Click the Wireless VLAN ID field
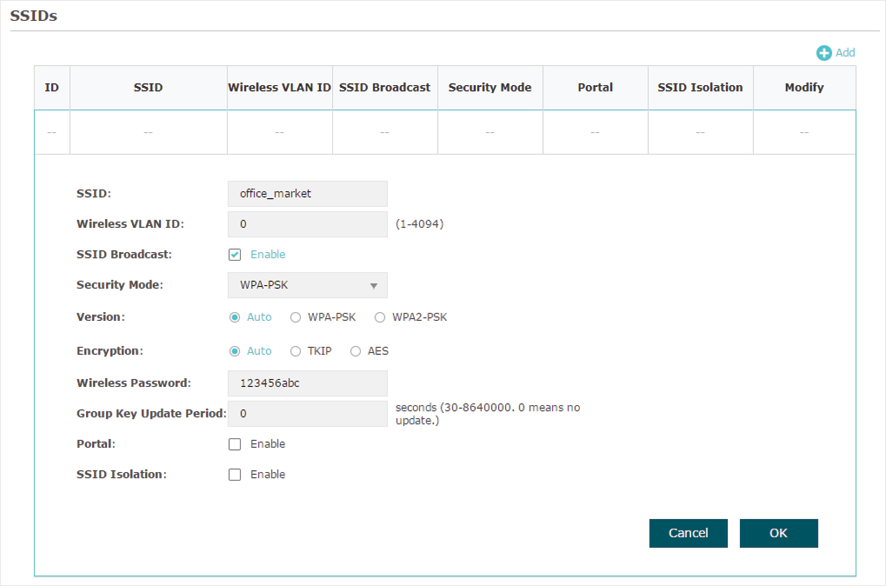 [x=307, y=224]
